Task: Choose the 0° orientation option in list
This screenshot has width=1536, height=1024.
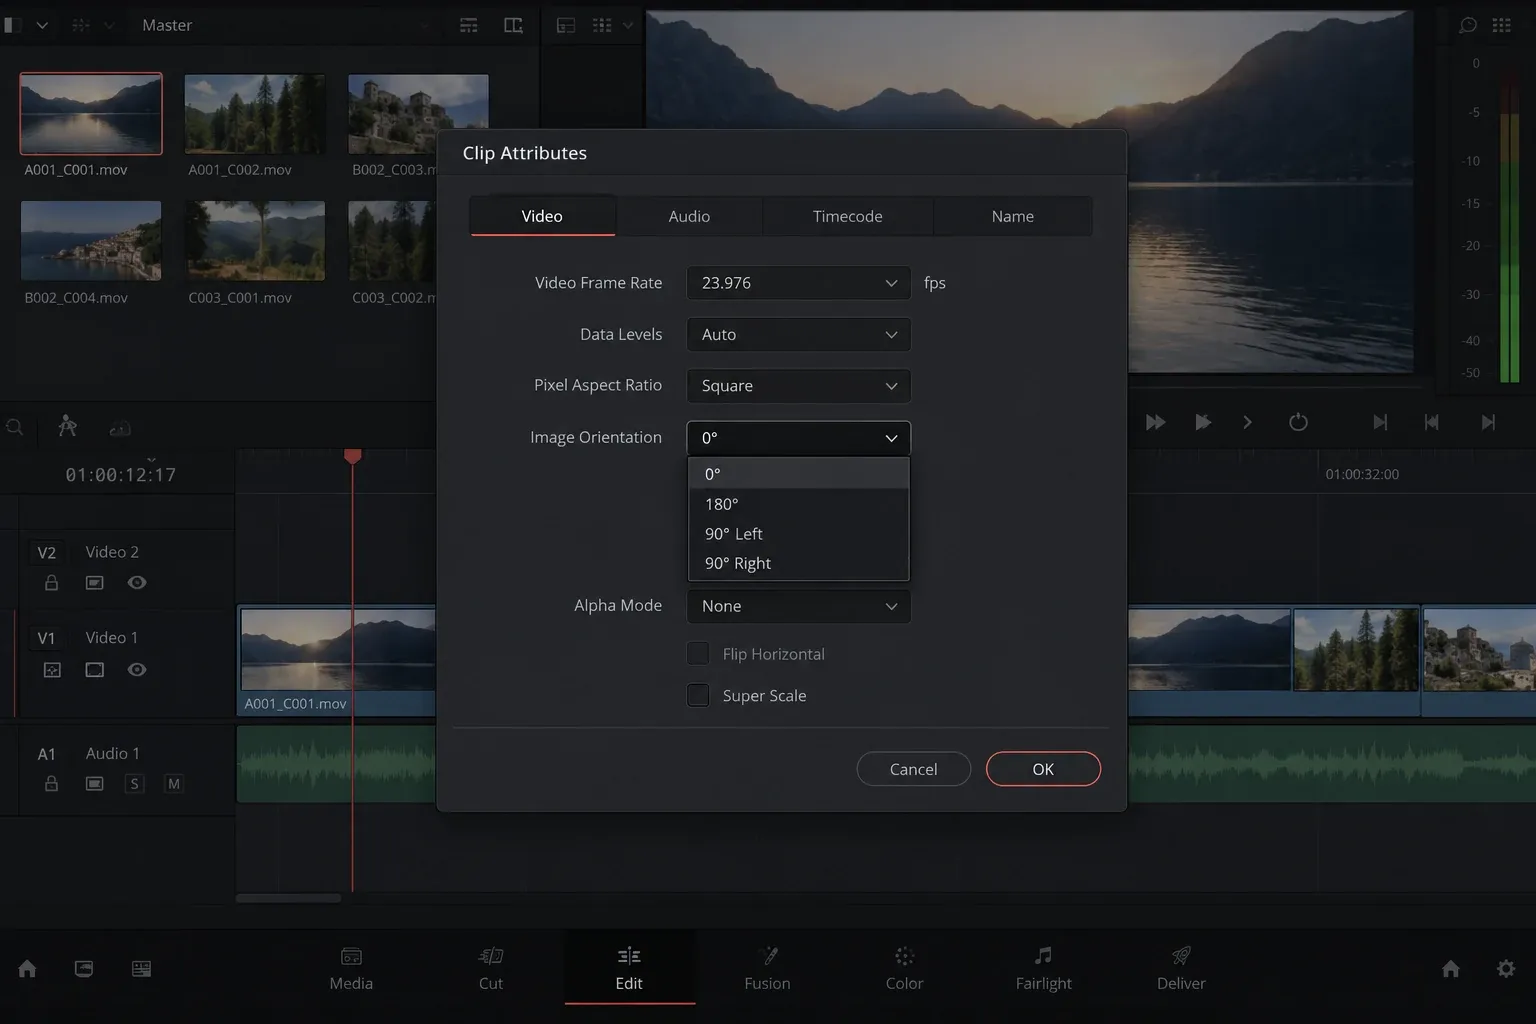Action: tap(798, 474)
